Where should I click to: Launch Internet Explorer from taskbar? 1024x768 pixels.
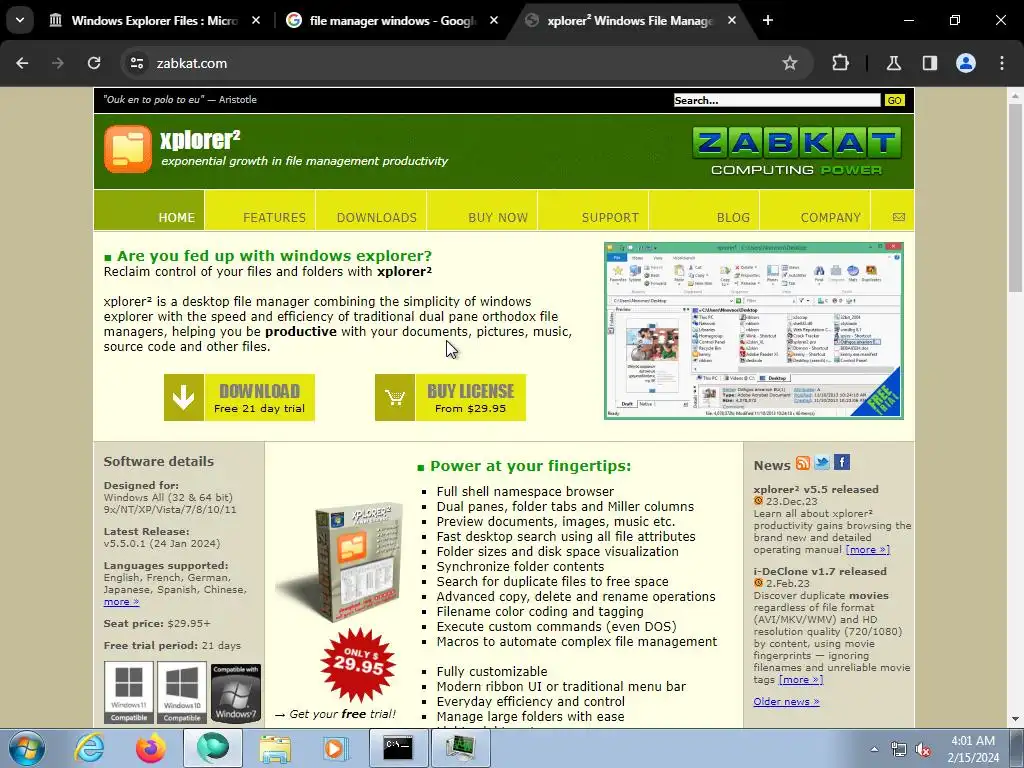(89, 748)
